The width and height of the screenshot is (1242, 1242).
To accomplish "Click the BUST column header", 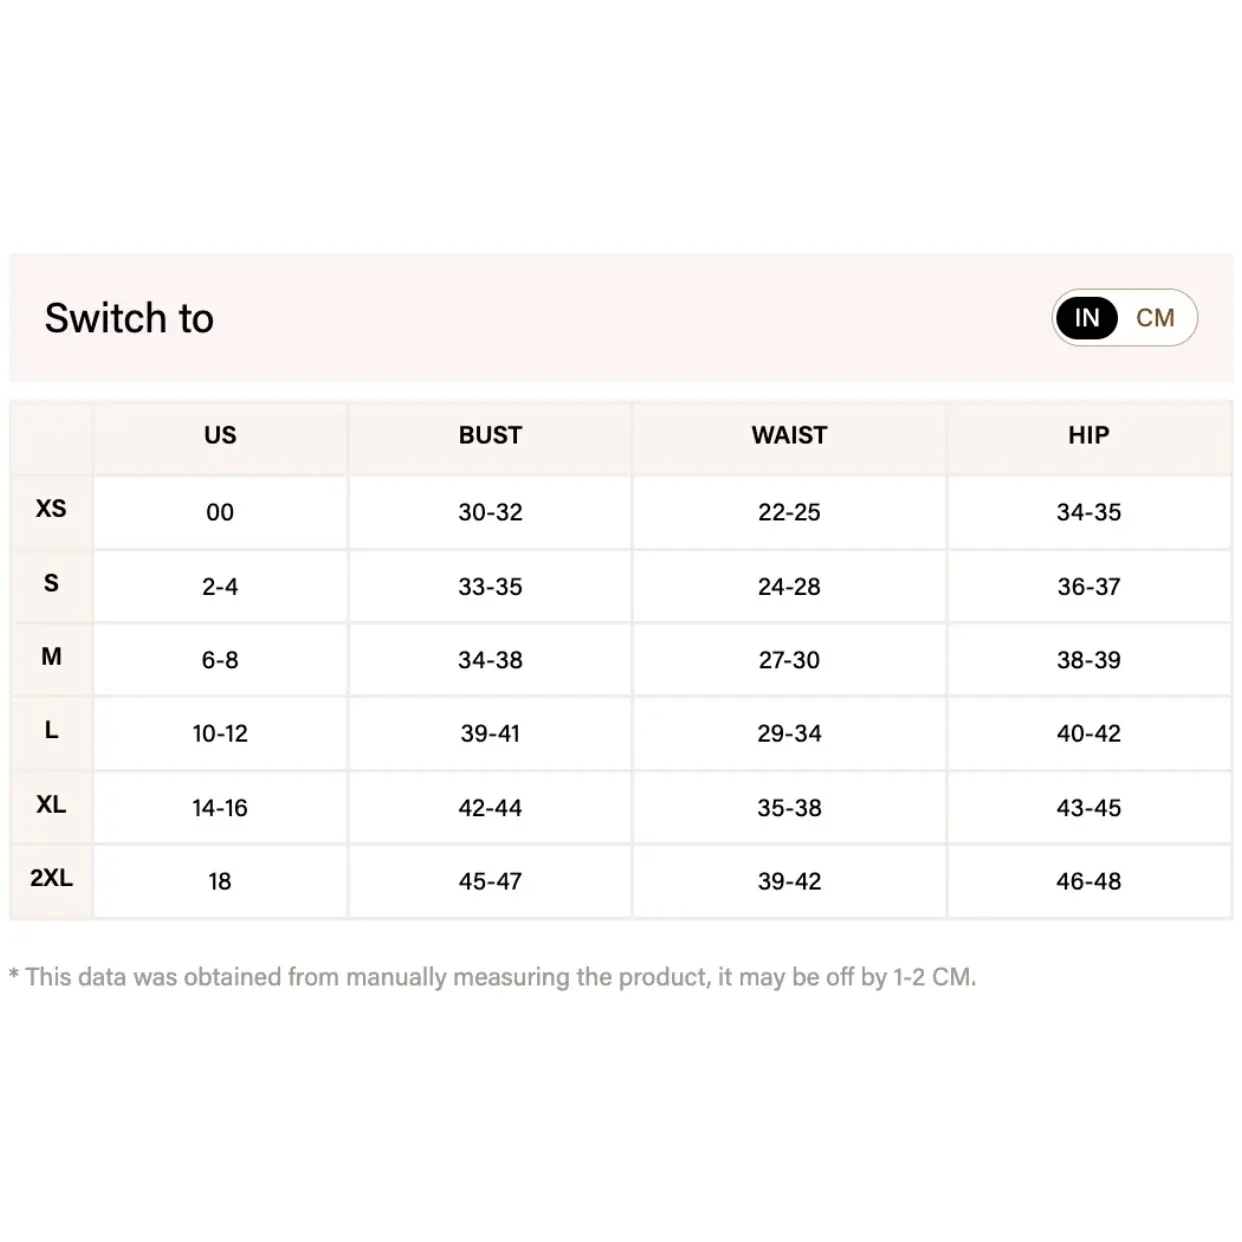I will pyautogui.click(x=490, y=435).
